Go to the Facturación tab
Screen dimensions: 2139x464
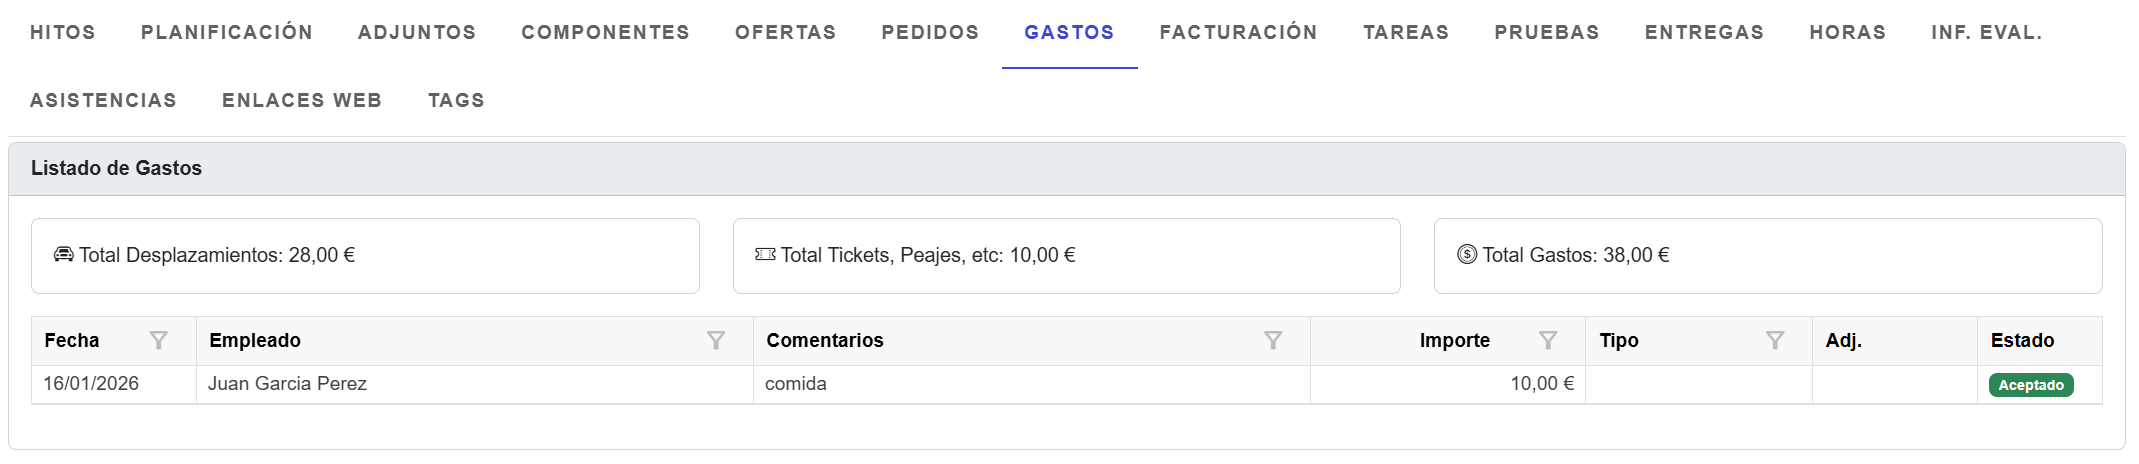tap(1239, 32)
